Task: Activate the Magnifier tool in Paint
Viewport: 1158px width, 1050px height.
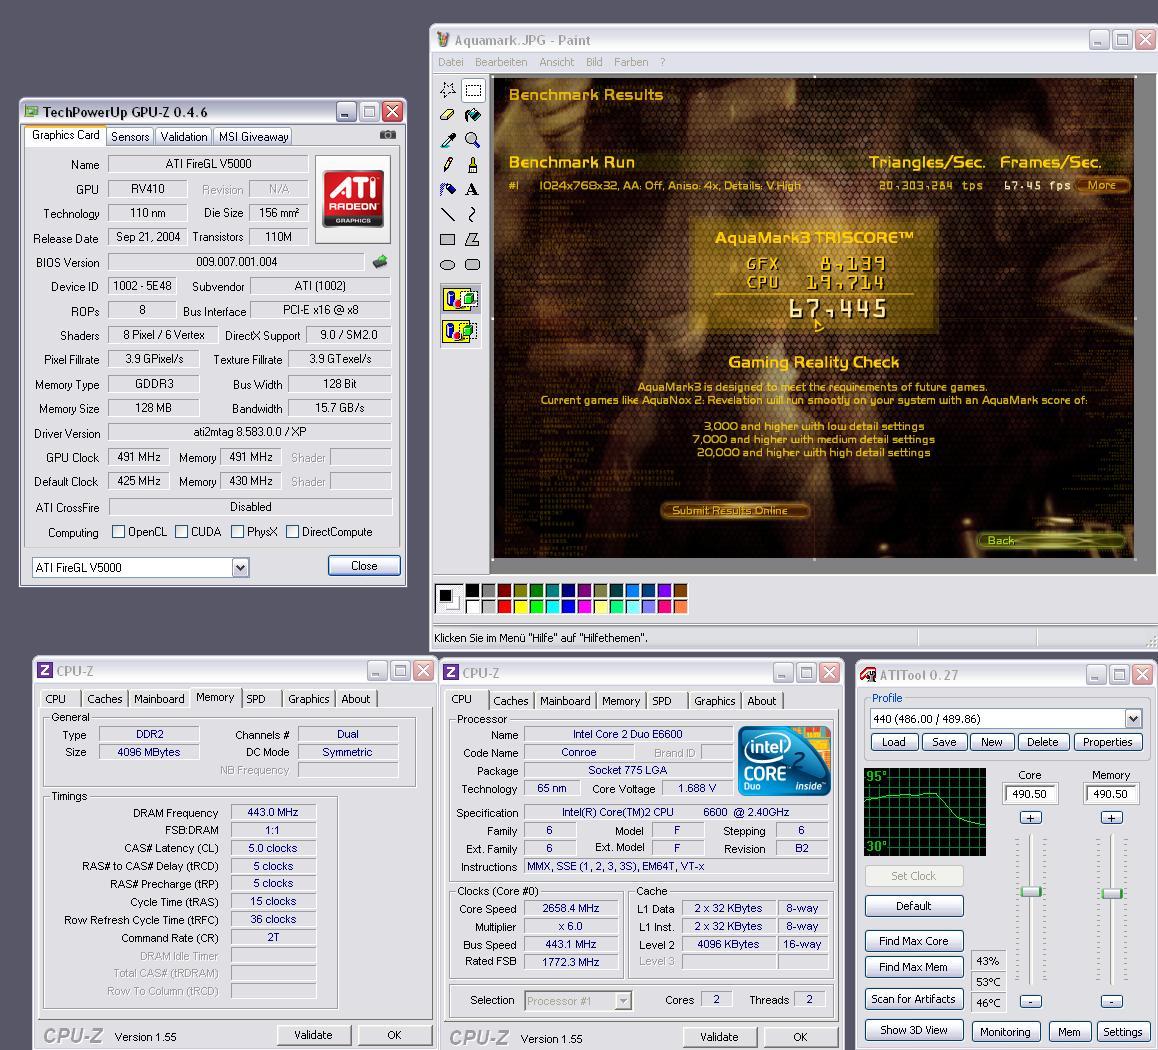Action: coord(473,140)
